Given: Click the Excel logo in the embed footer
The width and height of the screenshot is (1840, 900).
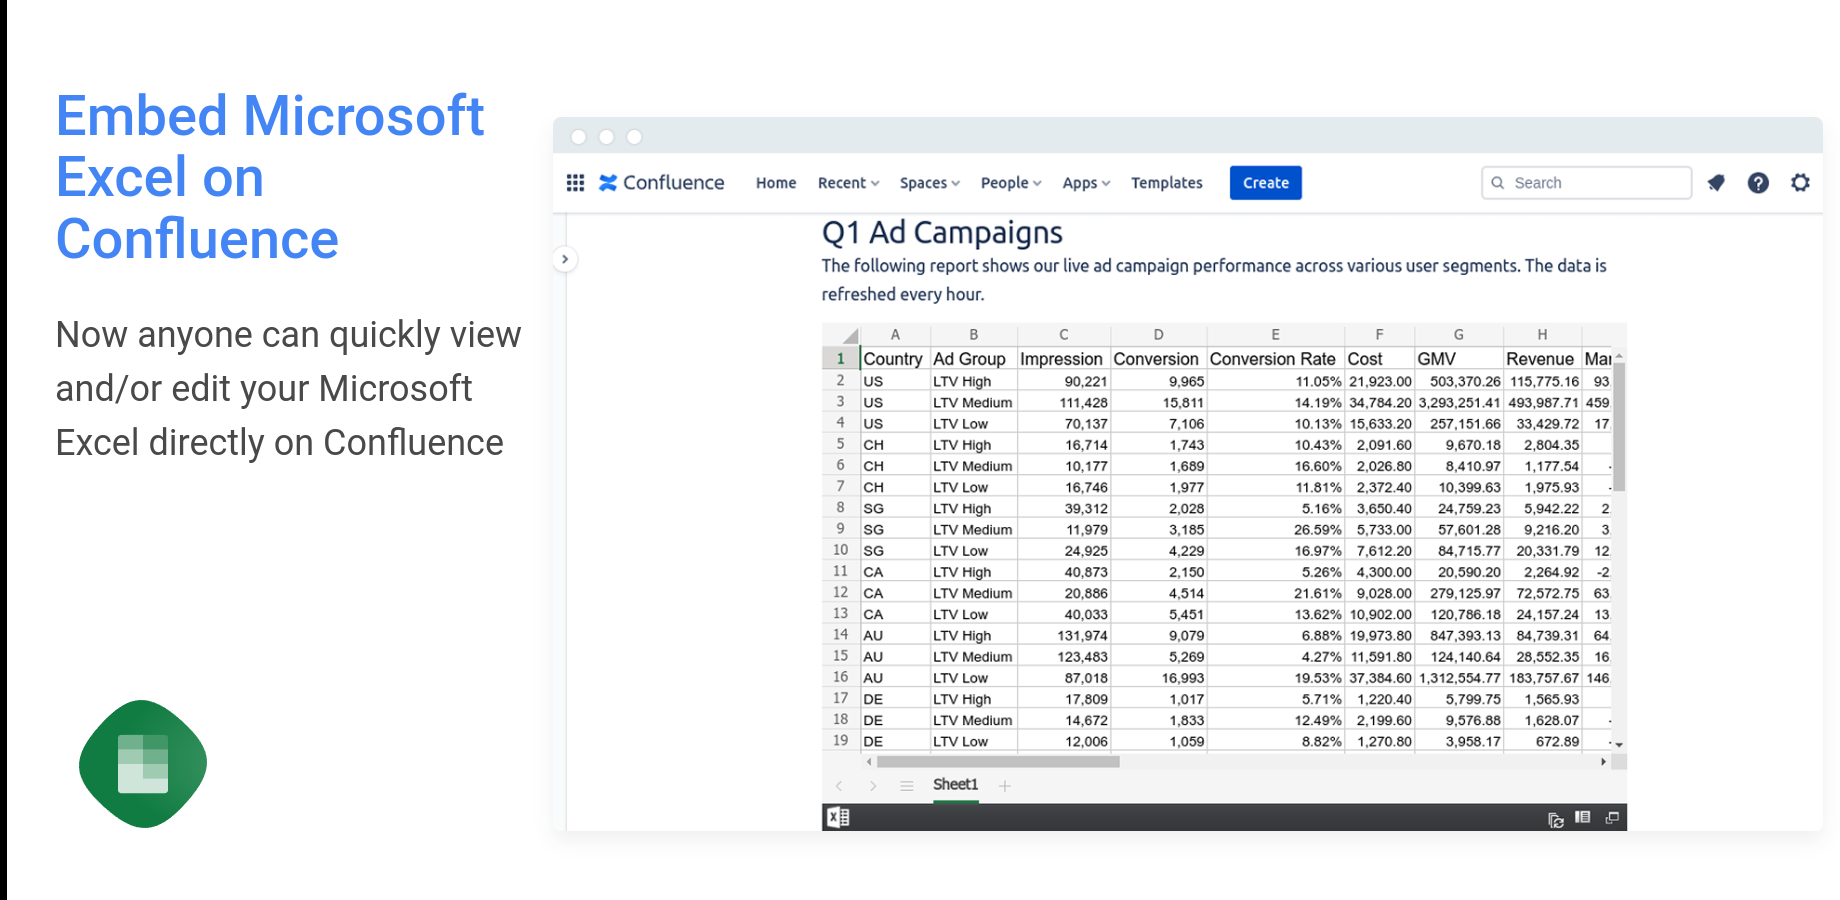Looking at the screenshot, I should coord(838,817).
